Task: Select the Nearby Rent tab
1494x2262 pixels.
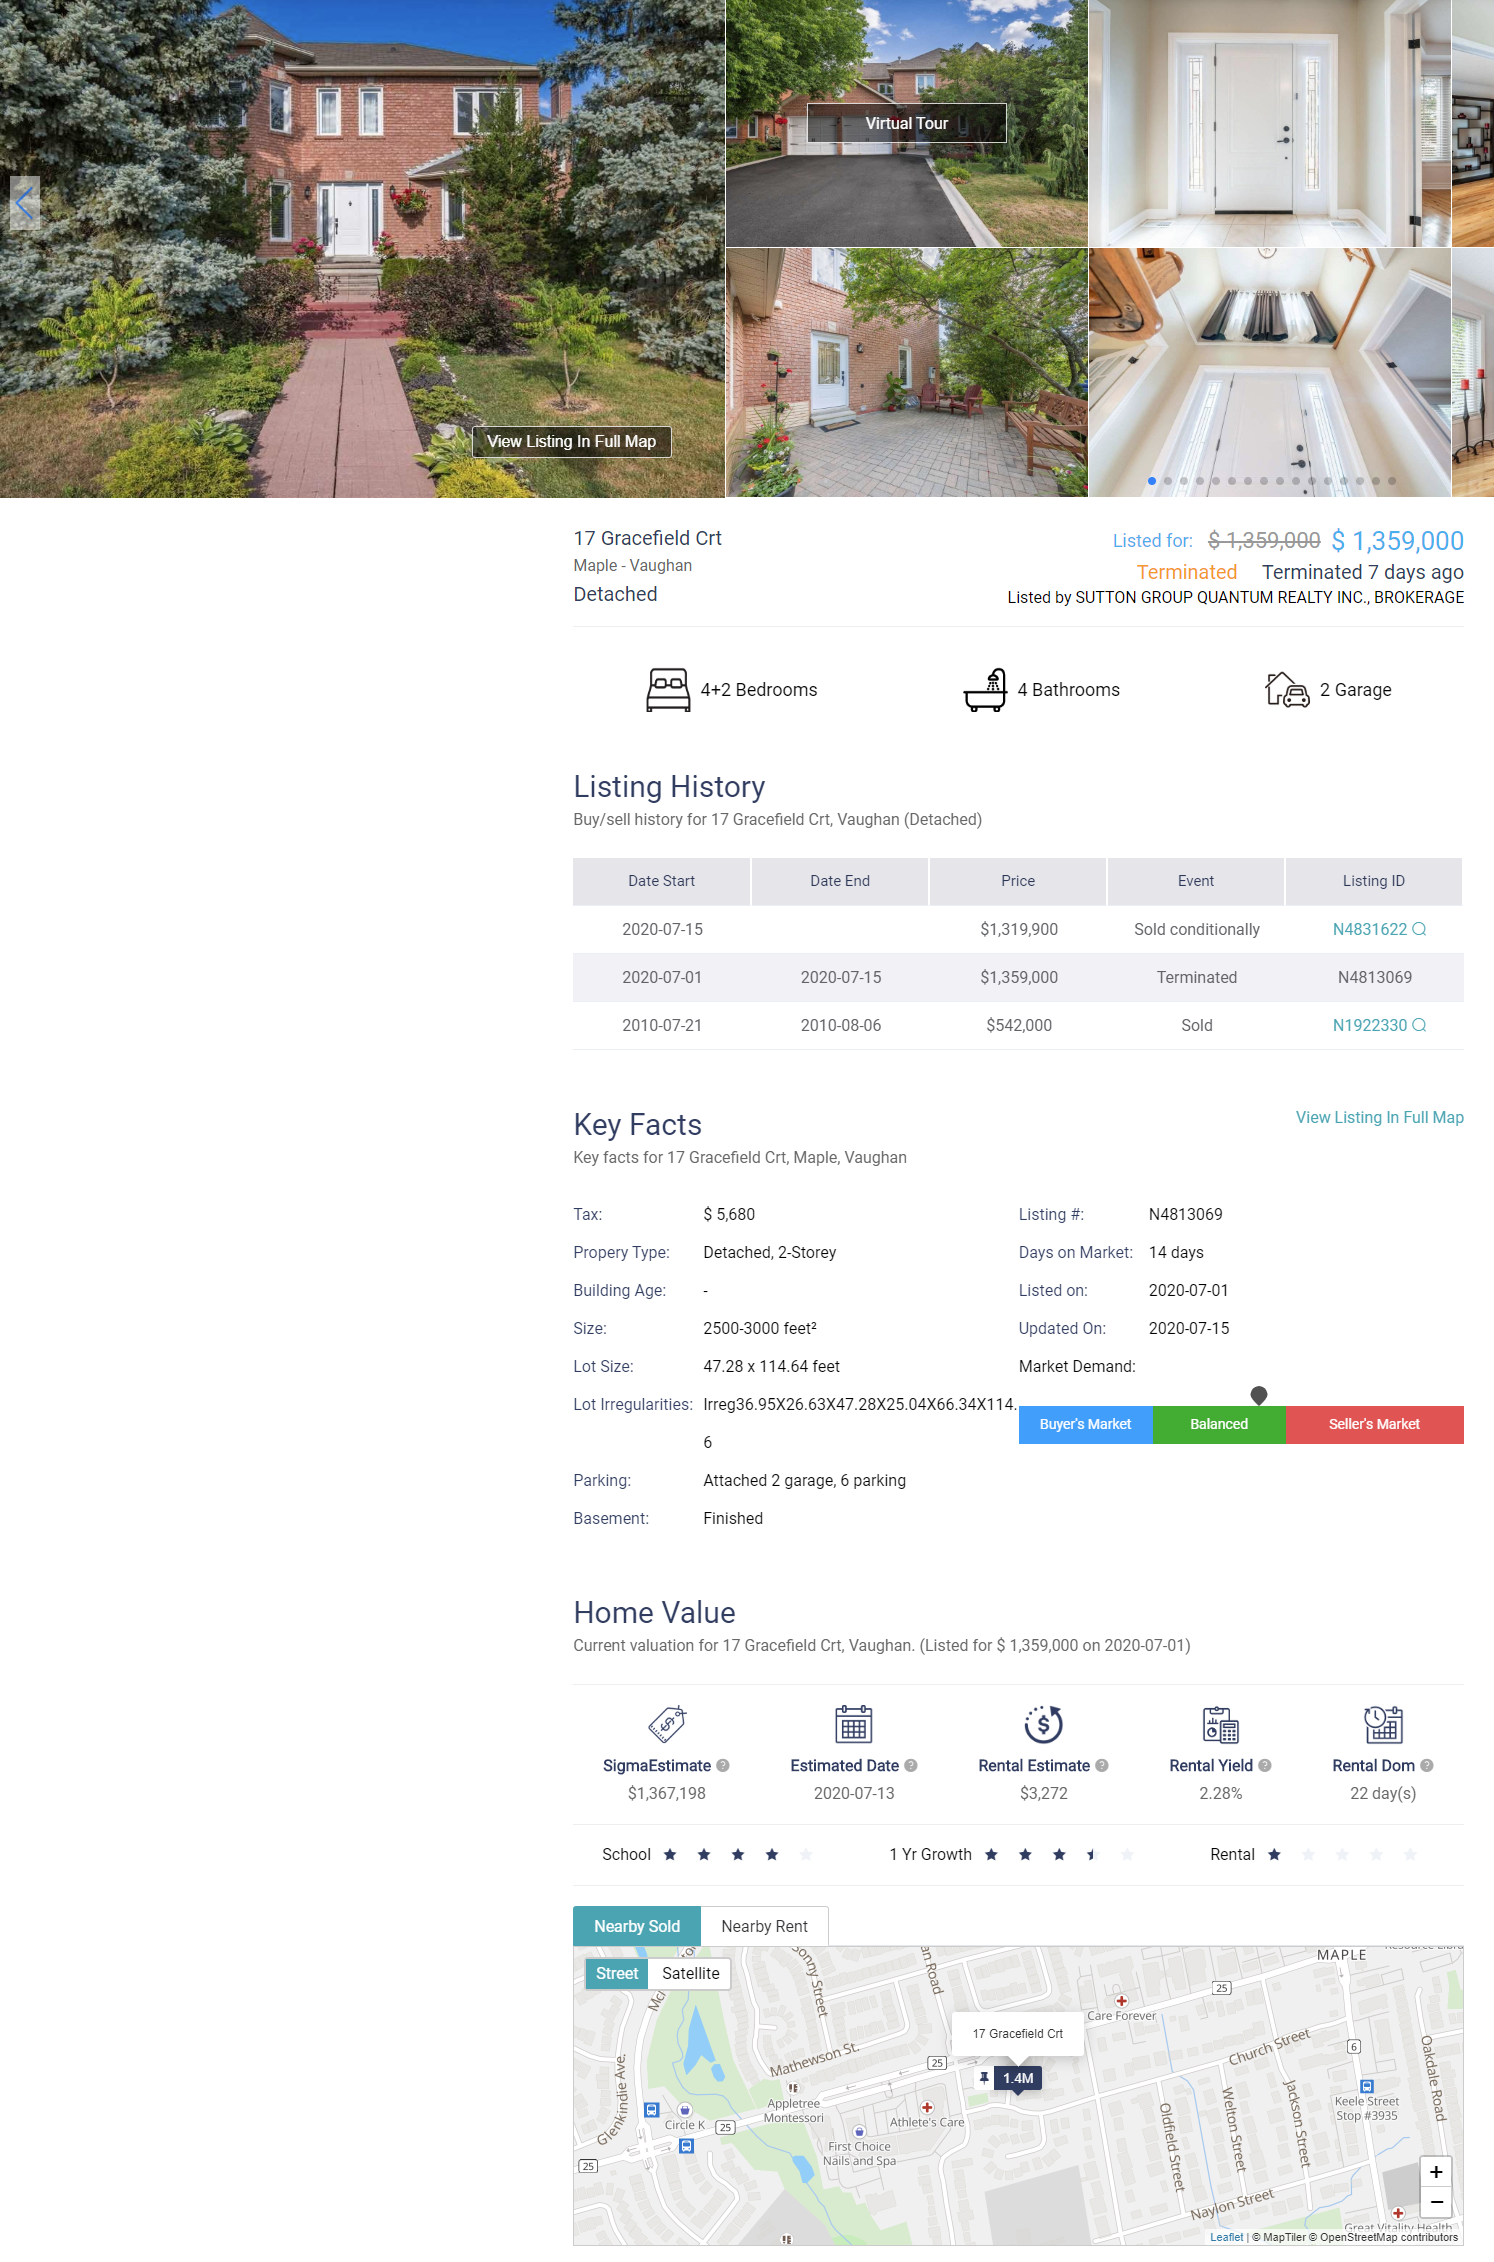Action: (x=764, y=1926)
